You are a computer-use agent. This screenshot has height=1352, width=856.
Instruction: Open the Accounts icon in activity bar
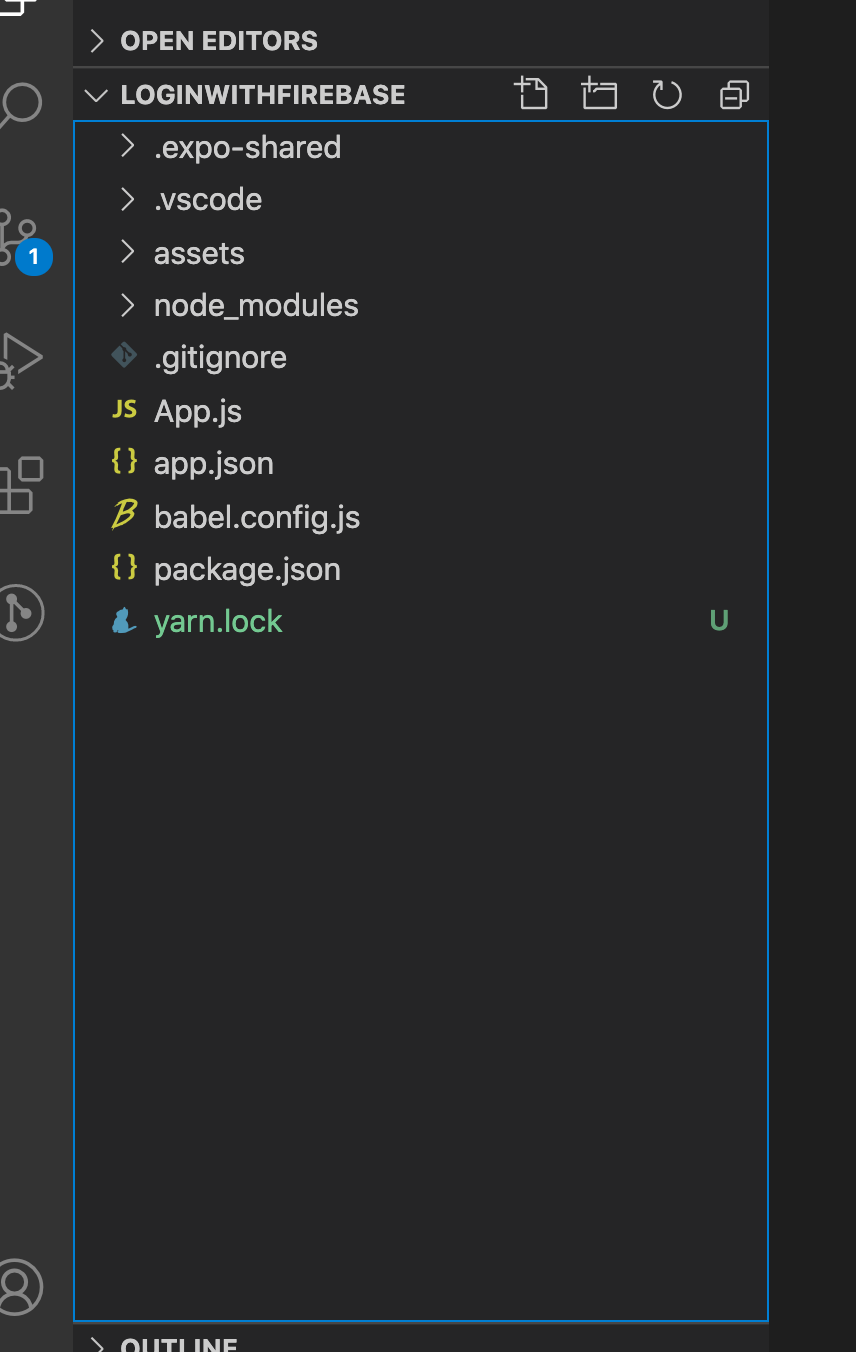(21, 1288)
